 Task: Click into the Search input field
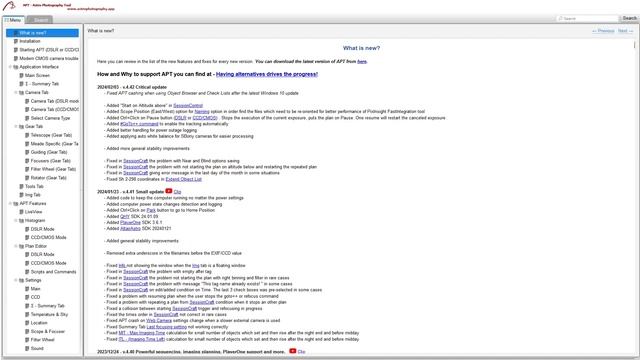(x=587, y=18)
